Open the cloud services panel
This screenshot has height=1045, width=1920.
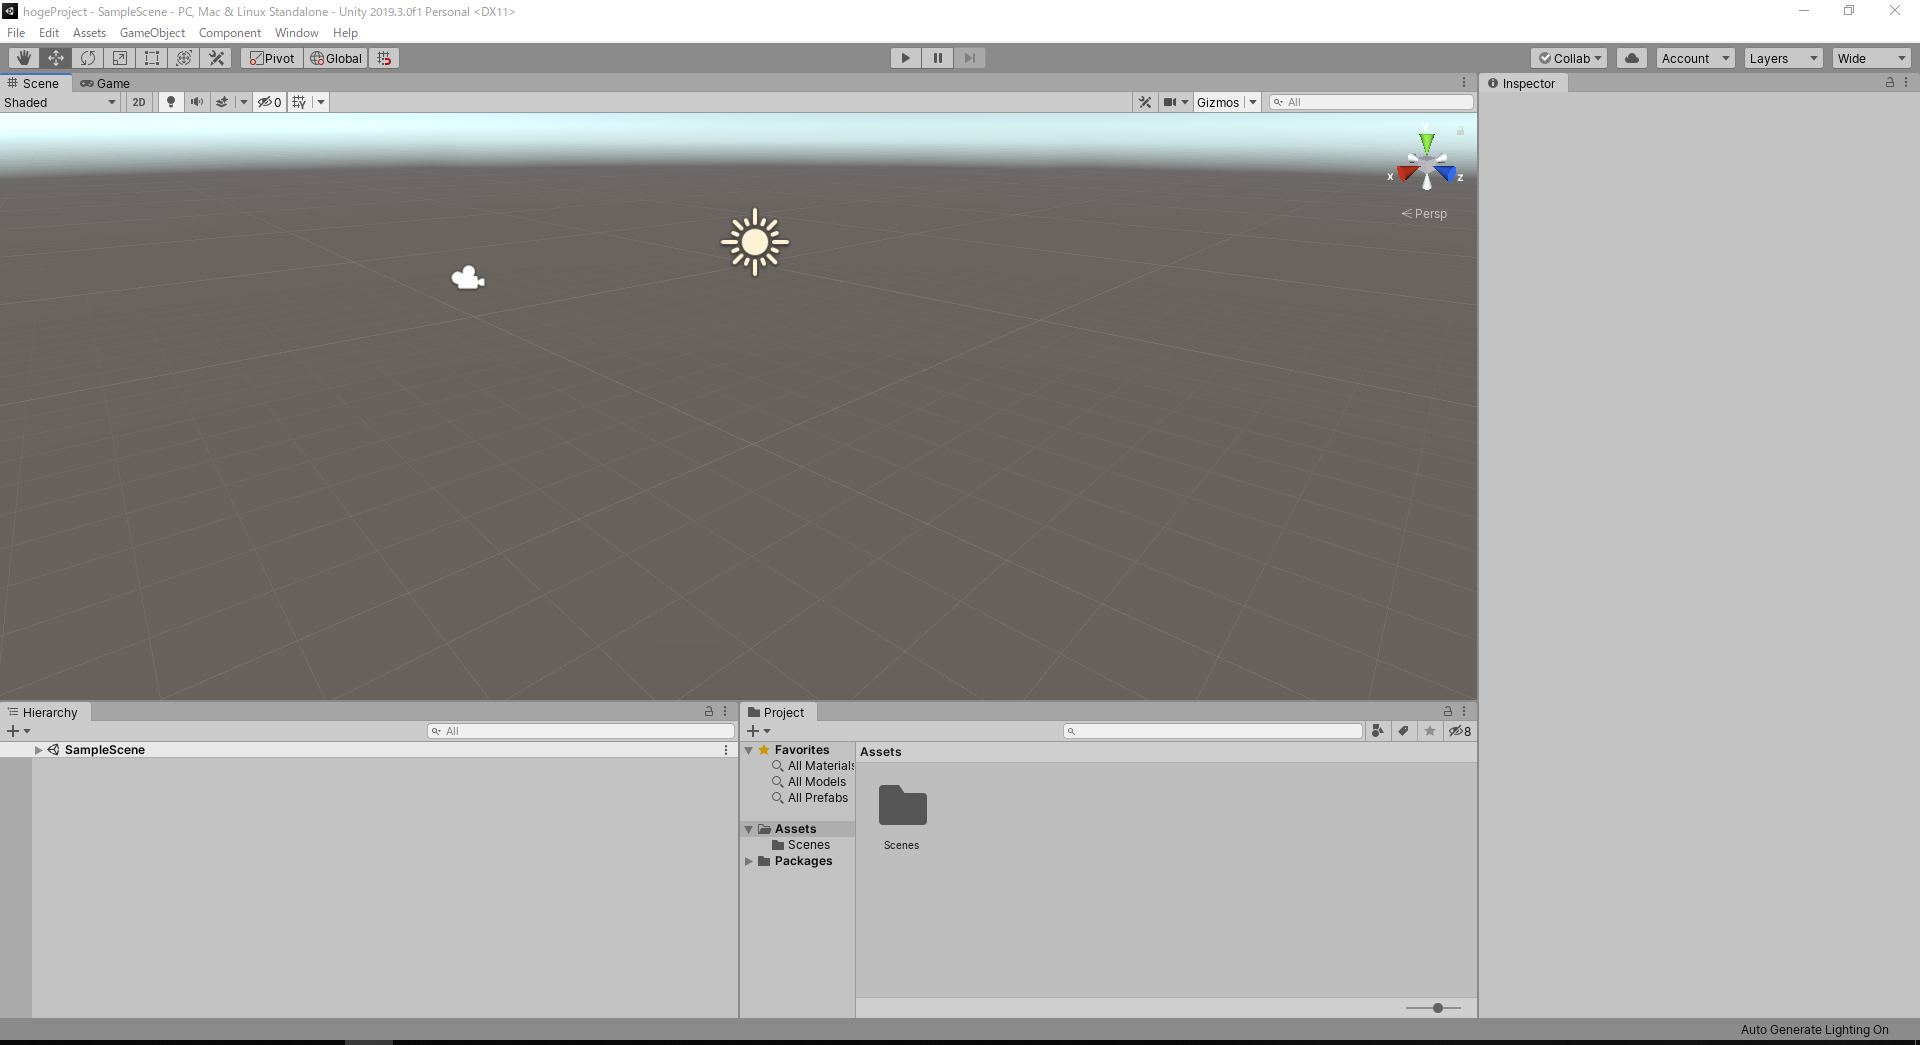click(x=1632, y=58)
